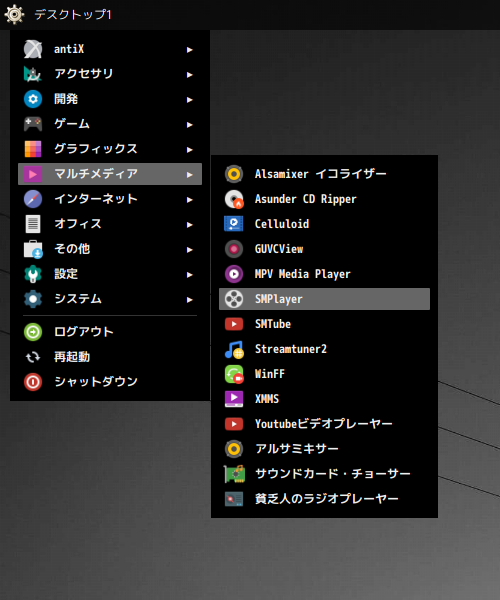
Task: Expand ゲーム submenu arrow
Action: [x=189, y=125]
